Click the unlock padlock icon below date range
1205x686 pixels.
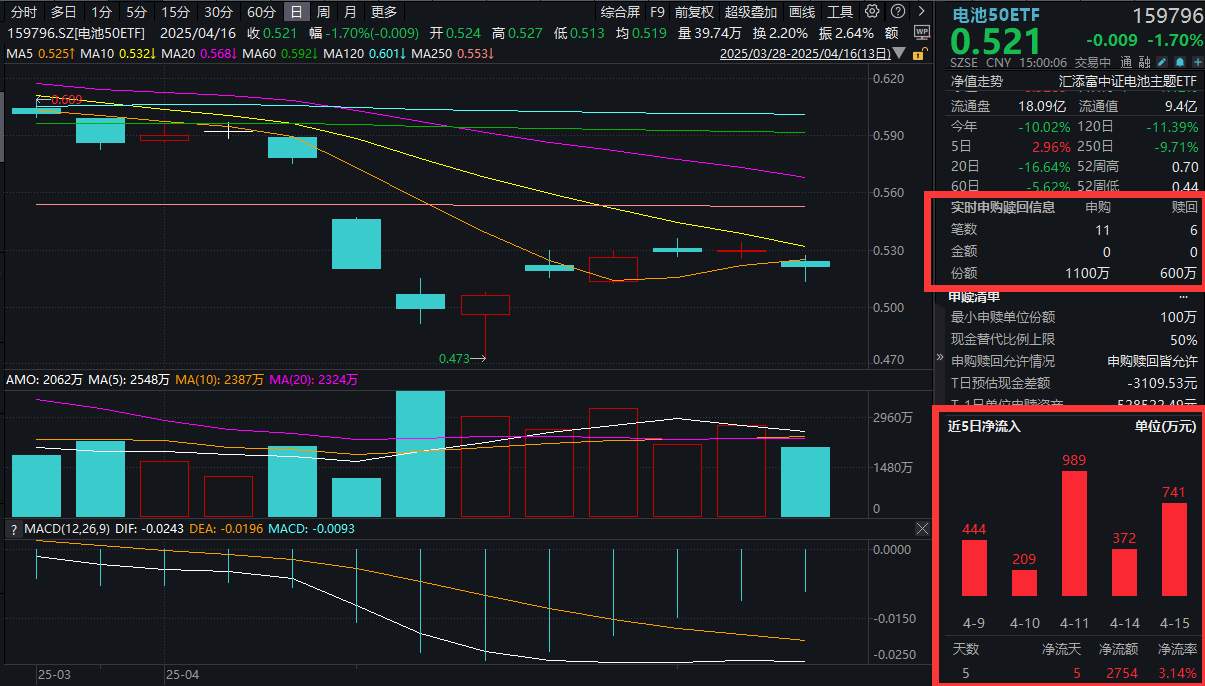click(919, 54)
